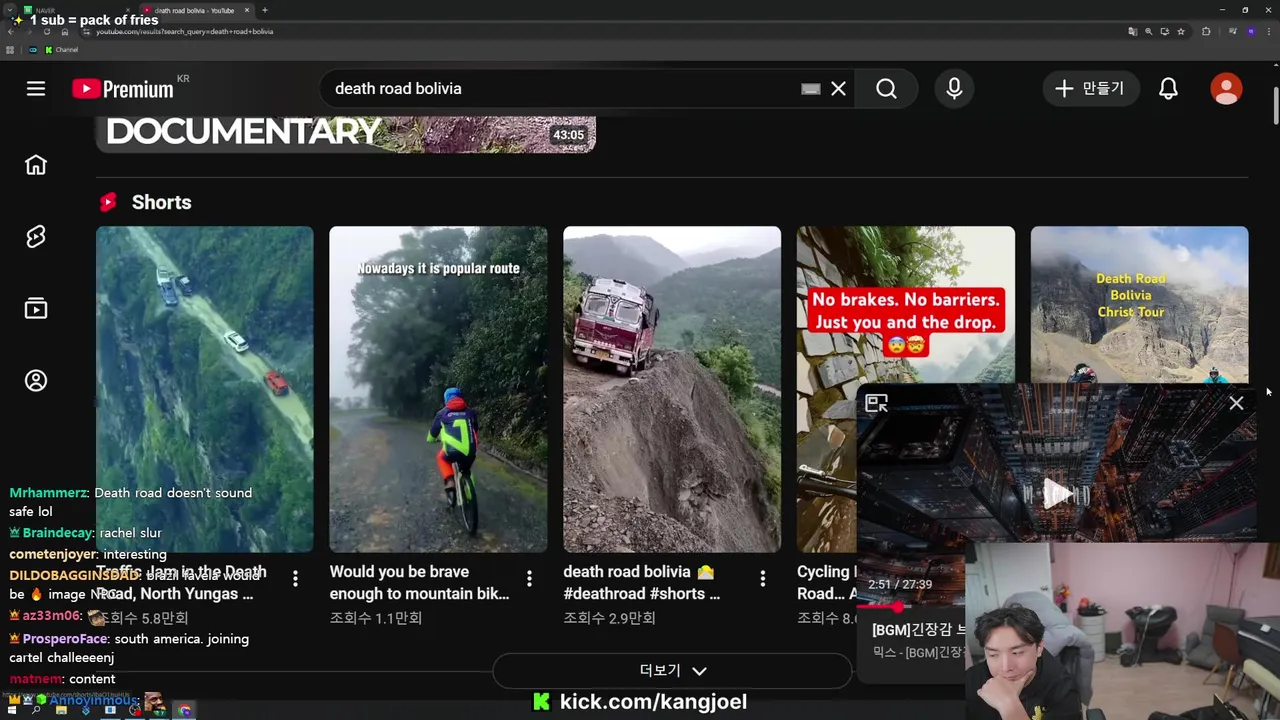Open 'death road bolivia #deathroad #shorts' title
Screen dimensions: 1280x720
(641, 583)
